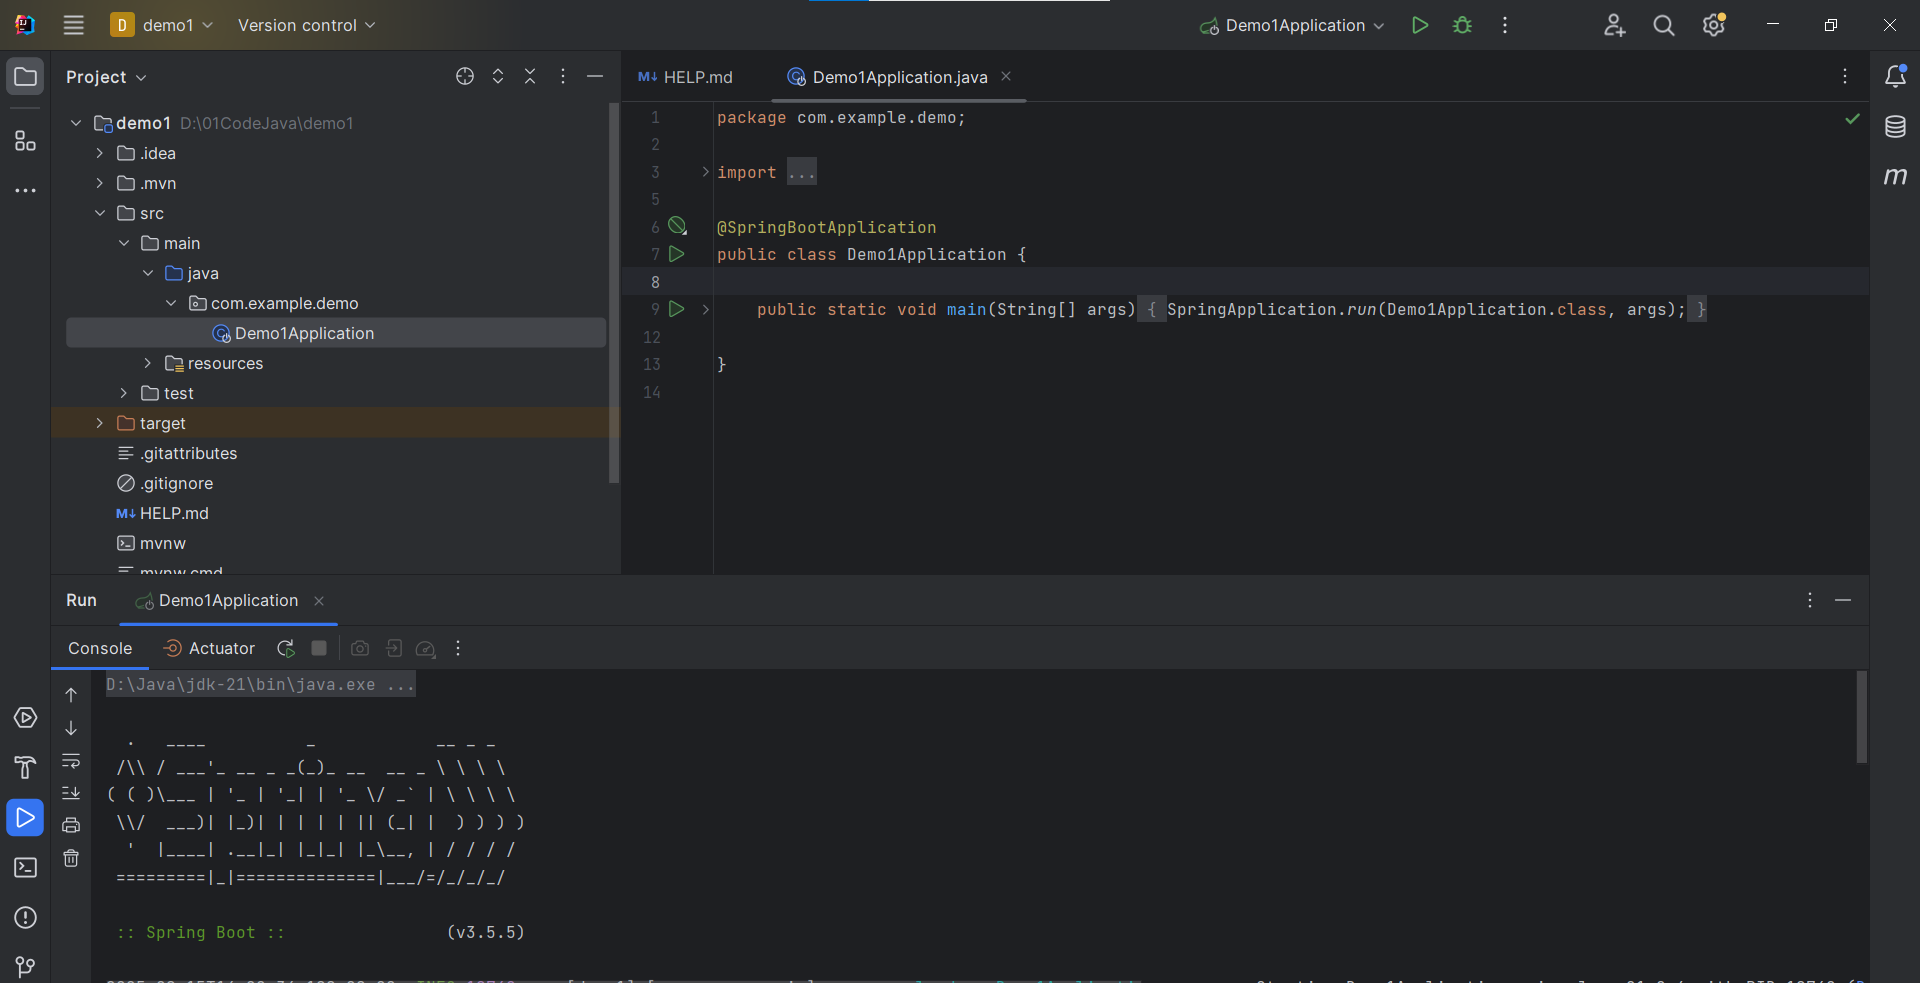1920x983 pixels.
Task: Collapse the src folder
Action: point(99,213)
